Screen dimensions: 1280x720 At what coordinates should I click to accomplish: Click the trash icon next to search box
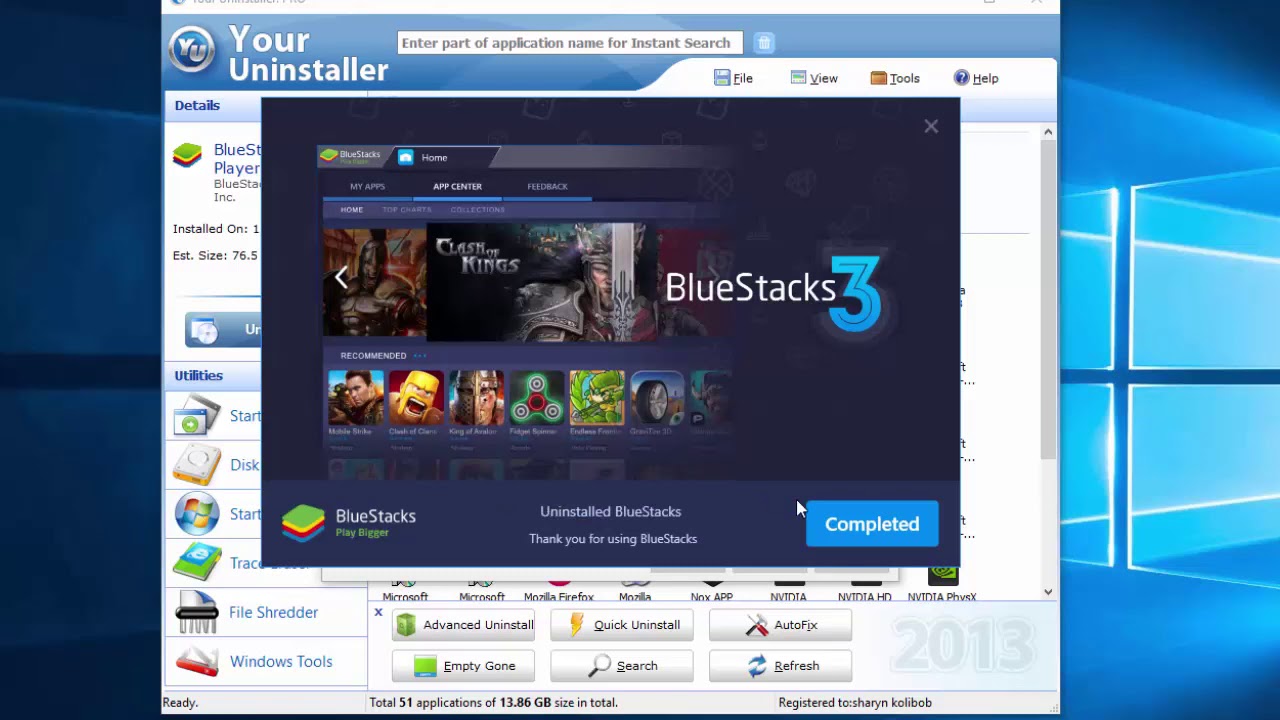point(764,43)
